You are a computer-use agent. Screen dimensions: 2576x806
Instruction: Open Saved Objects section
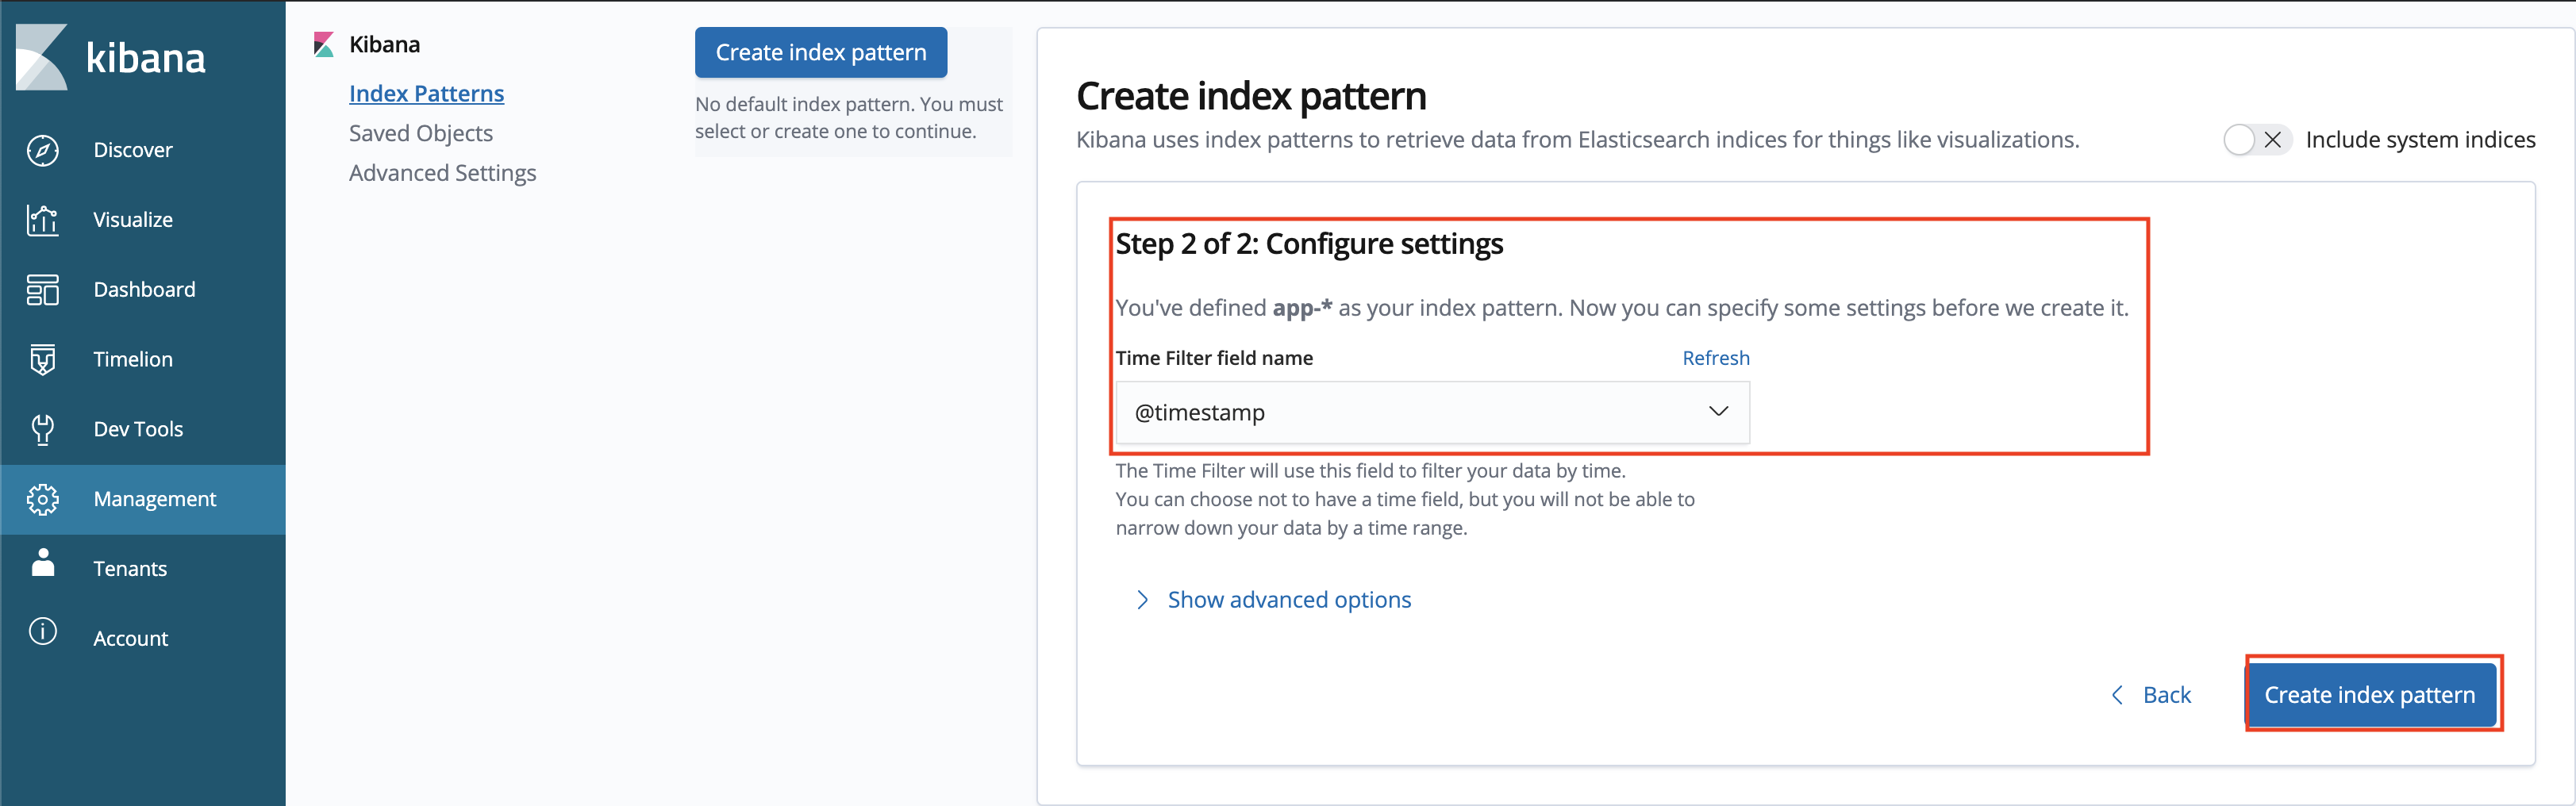(x=420, y=133)
